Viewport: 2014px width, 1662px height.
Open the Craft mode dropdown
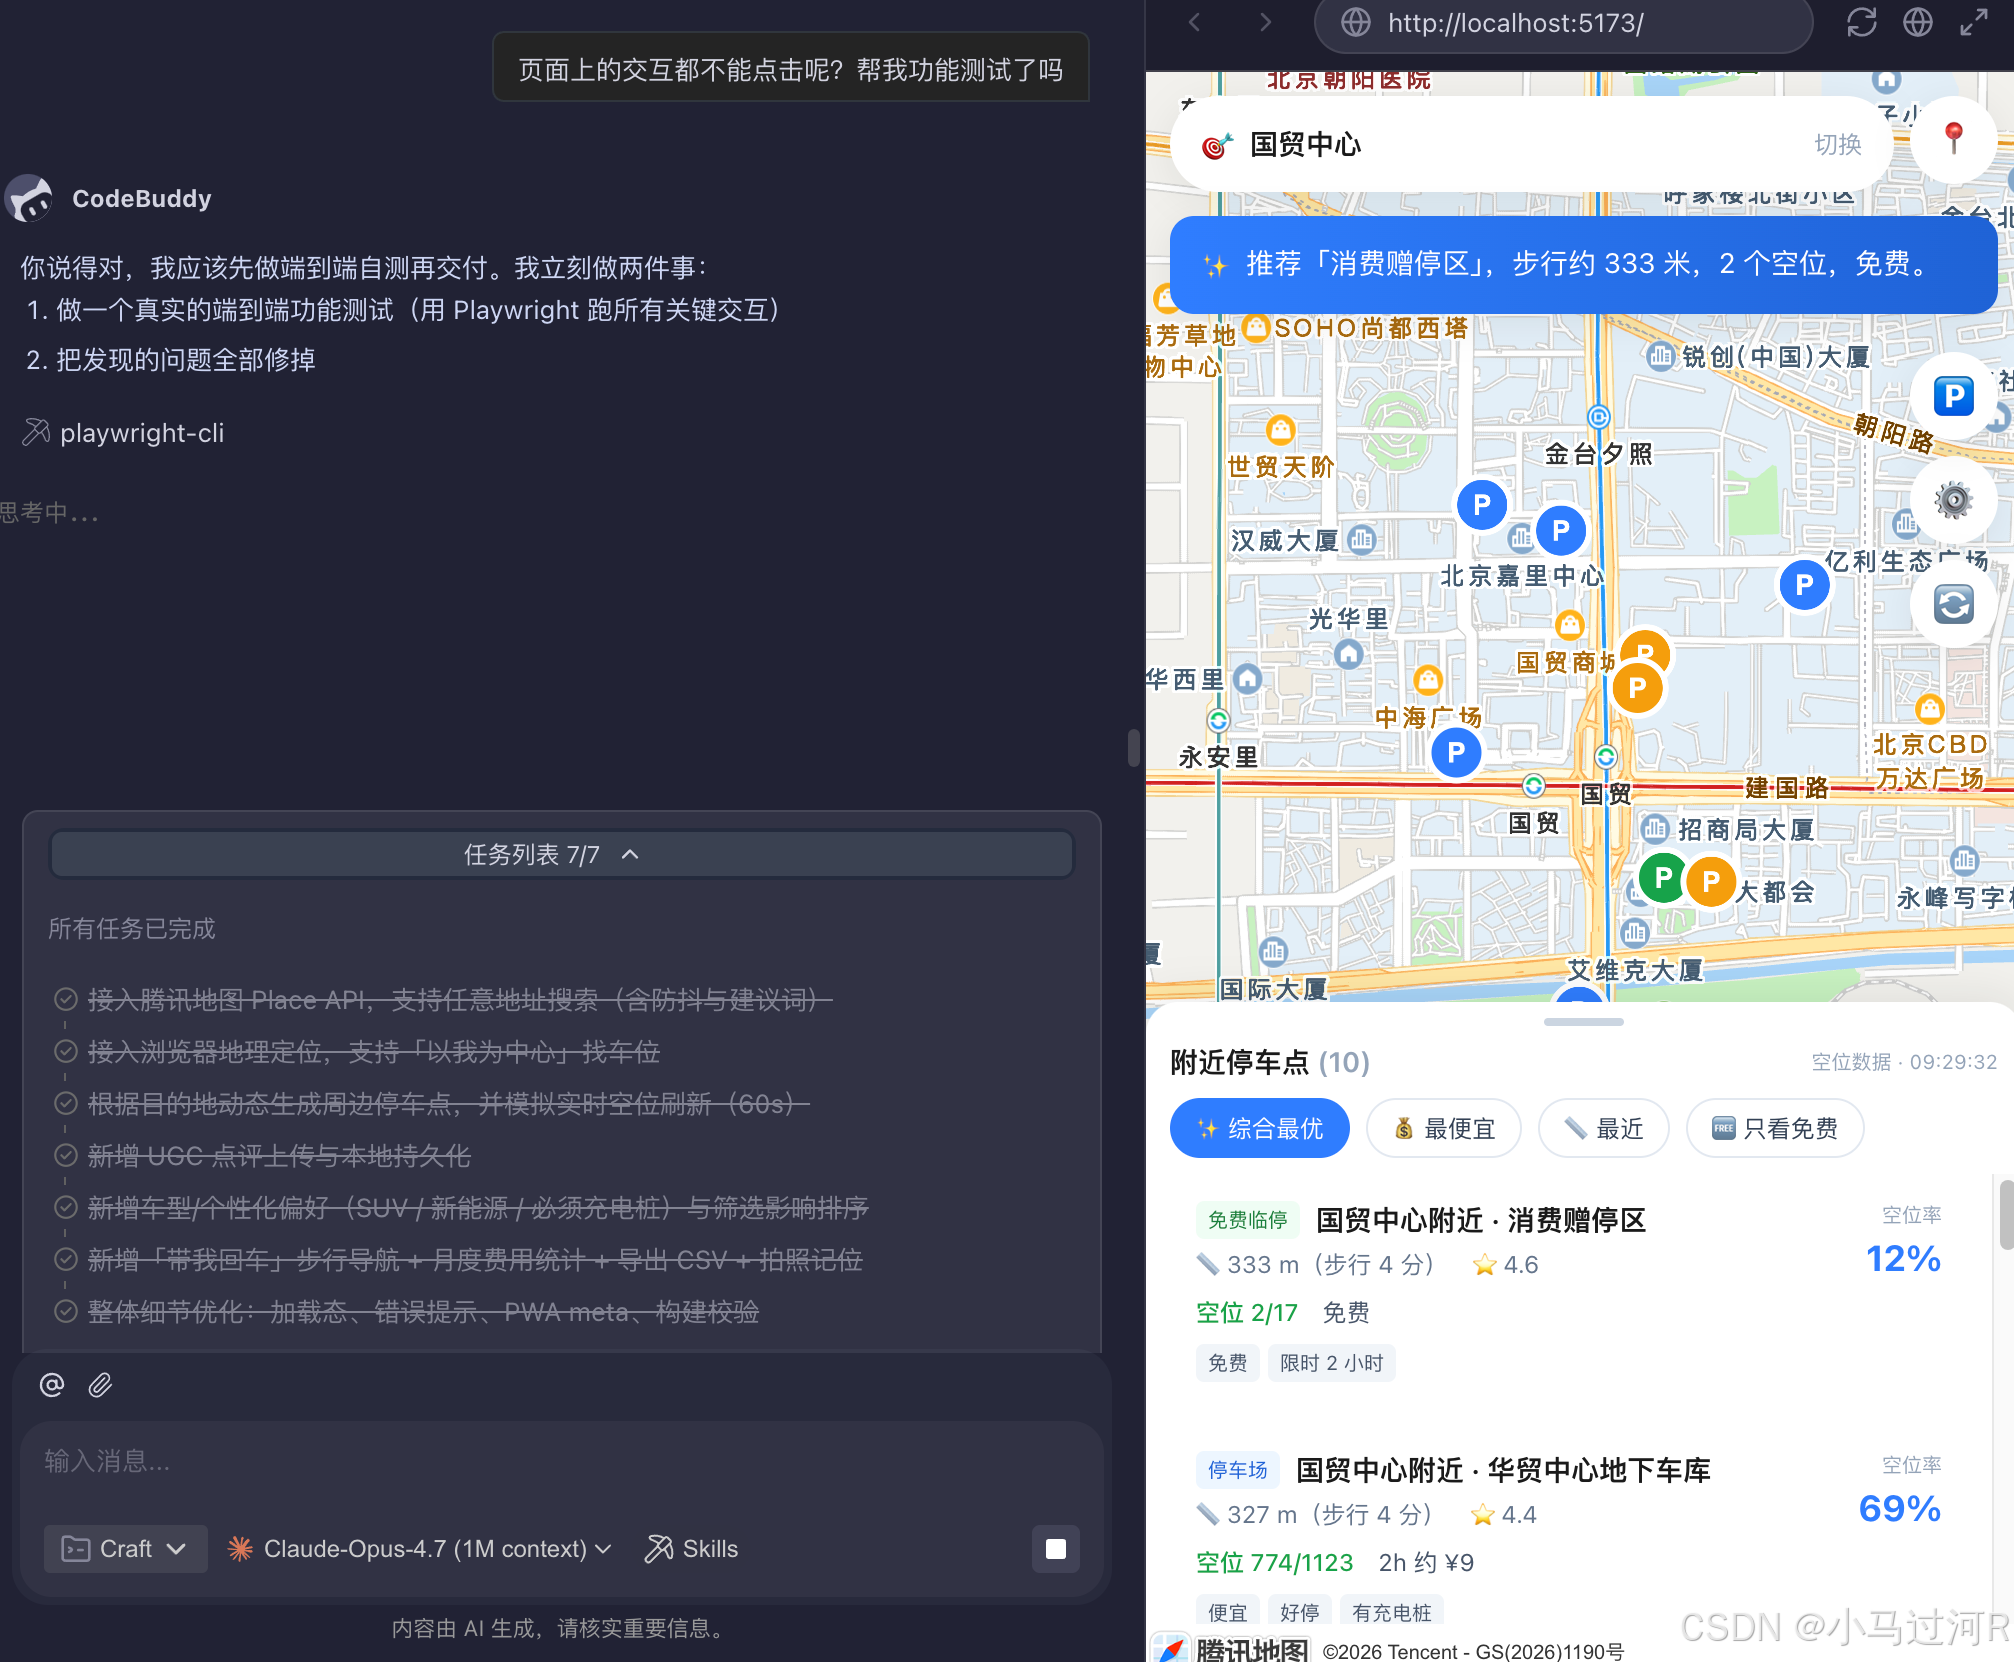pyautogui.click(x=125, y=1549)
